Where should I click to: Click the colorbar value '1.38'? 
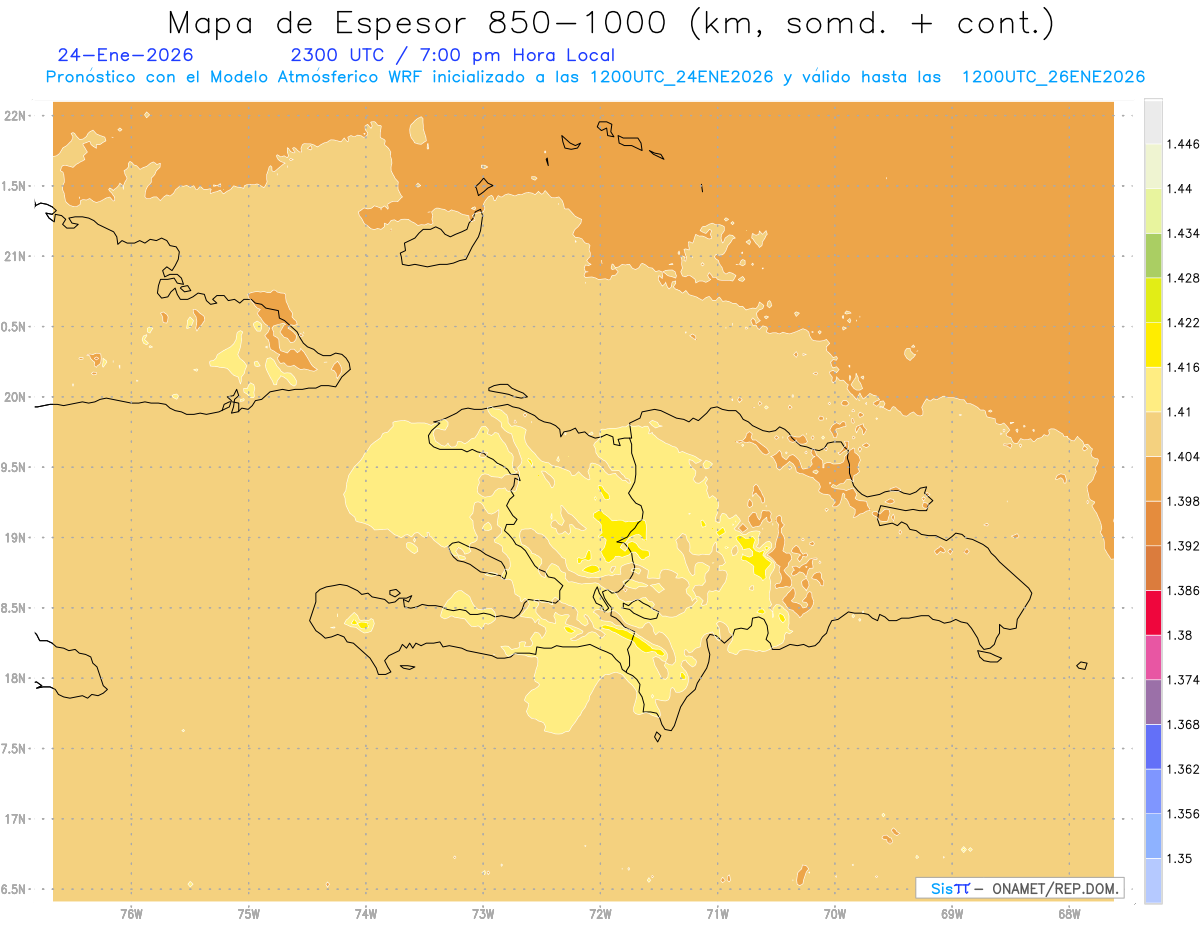1180,635
